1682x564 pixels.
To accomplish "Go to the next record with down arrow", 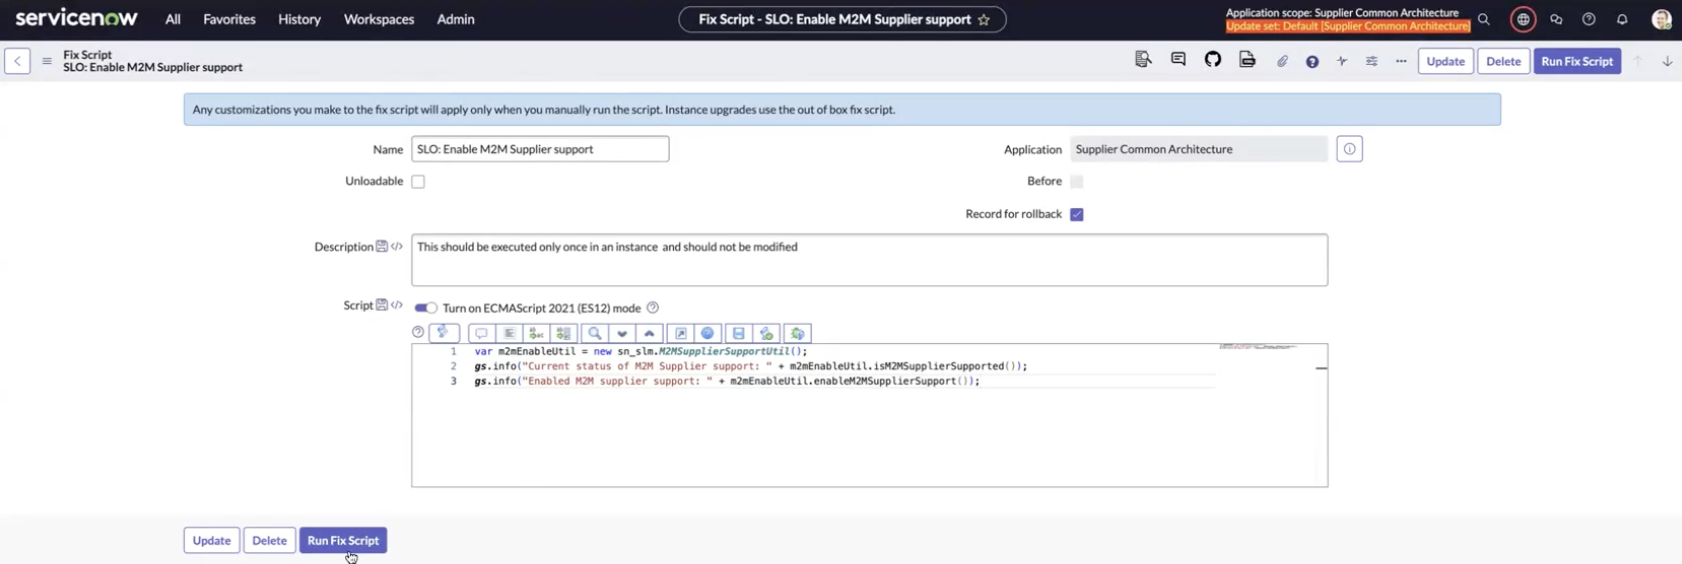I will (1667, 61).
